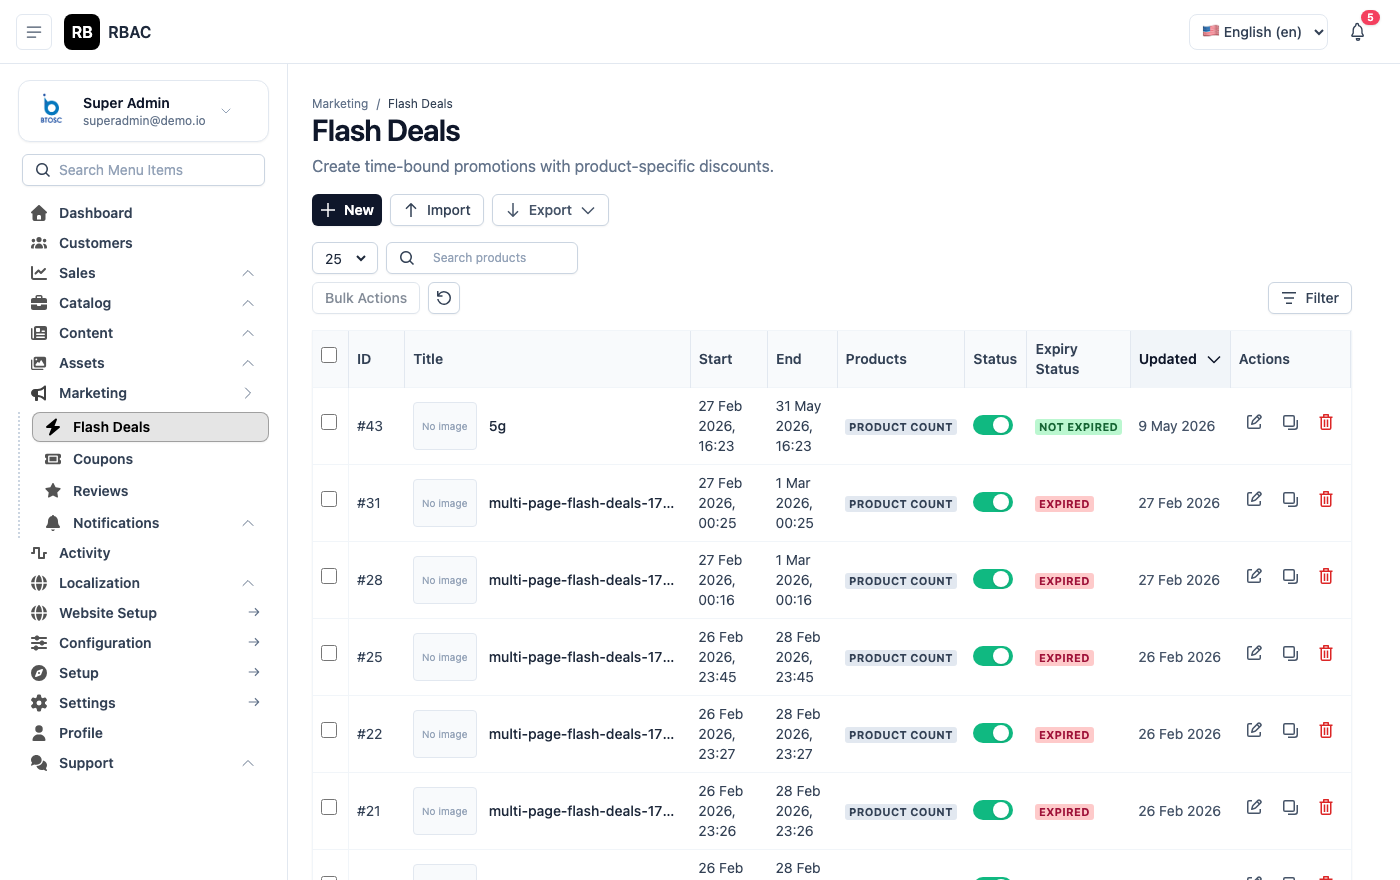Edit flash deal #28
Screen dimensions: 1400x880
(1254, 576)
